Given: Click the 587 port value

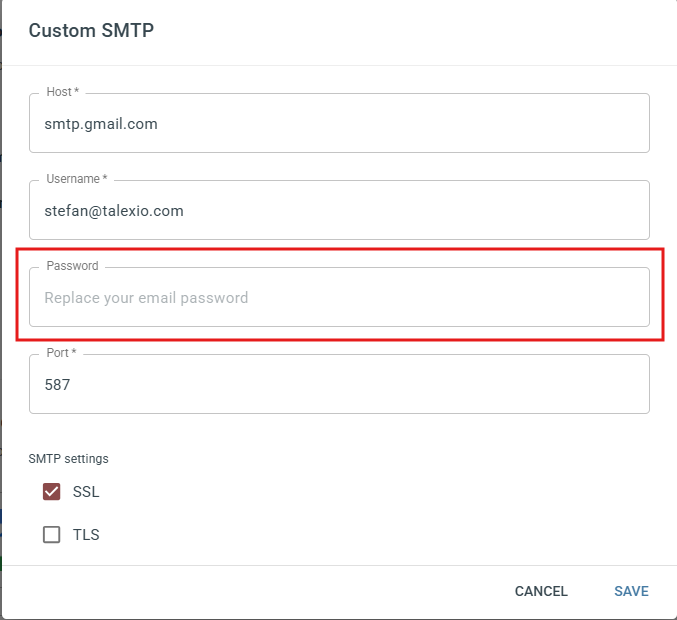Looking at the screenshot, I should [x=57, y=385].
